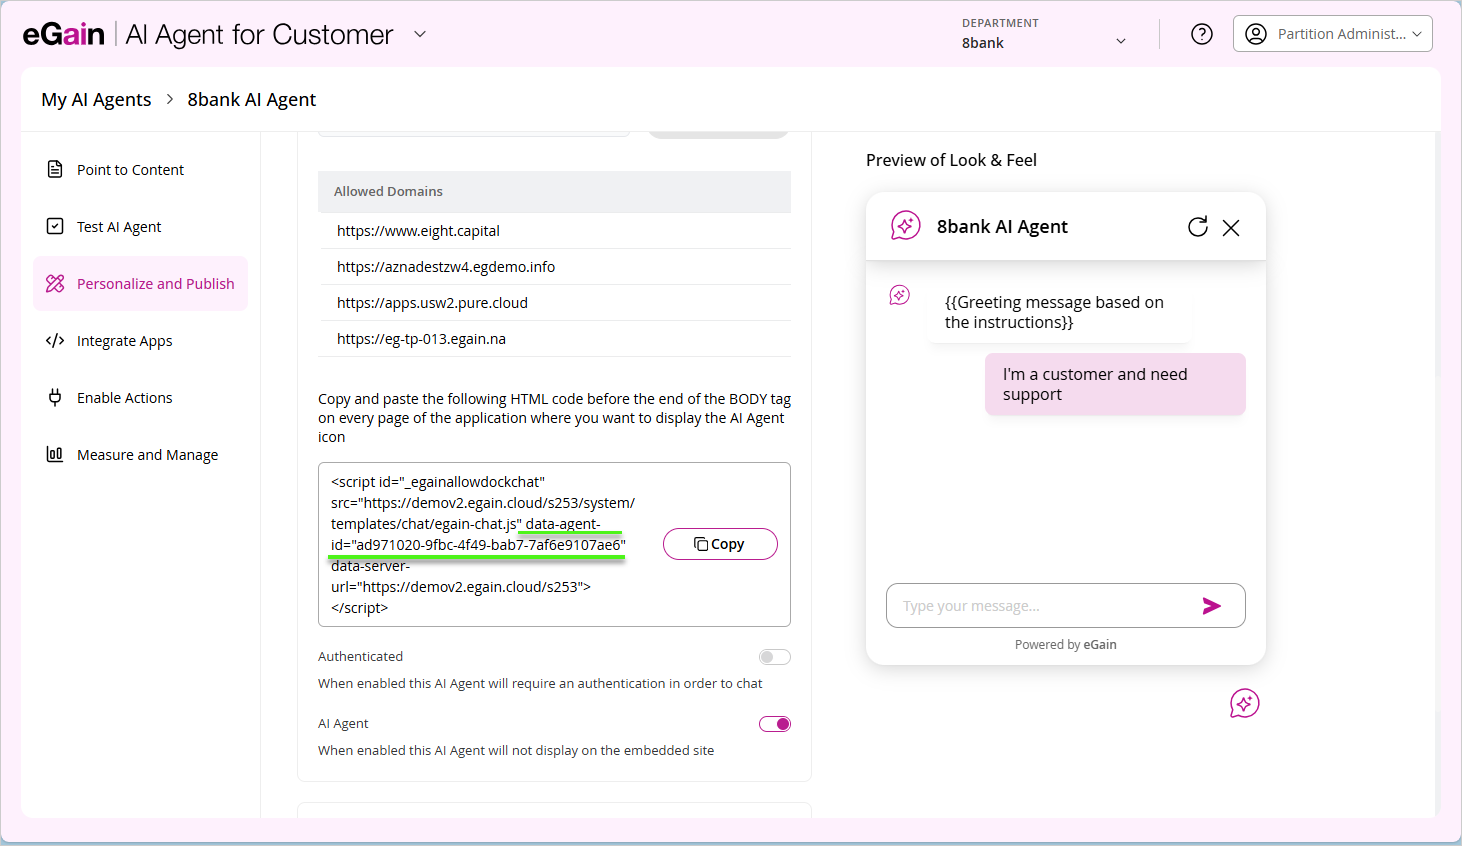The image size is (1462, 846).
Task: Expand the Partition Administrator account menu
Action: (x=1416, y=33)
